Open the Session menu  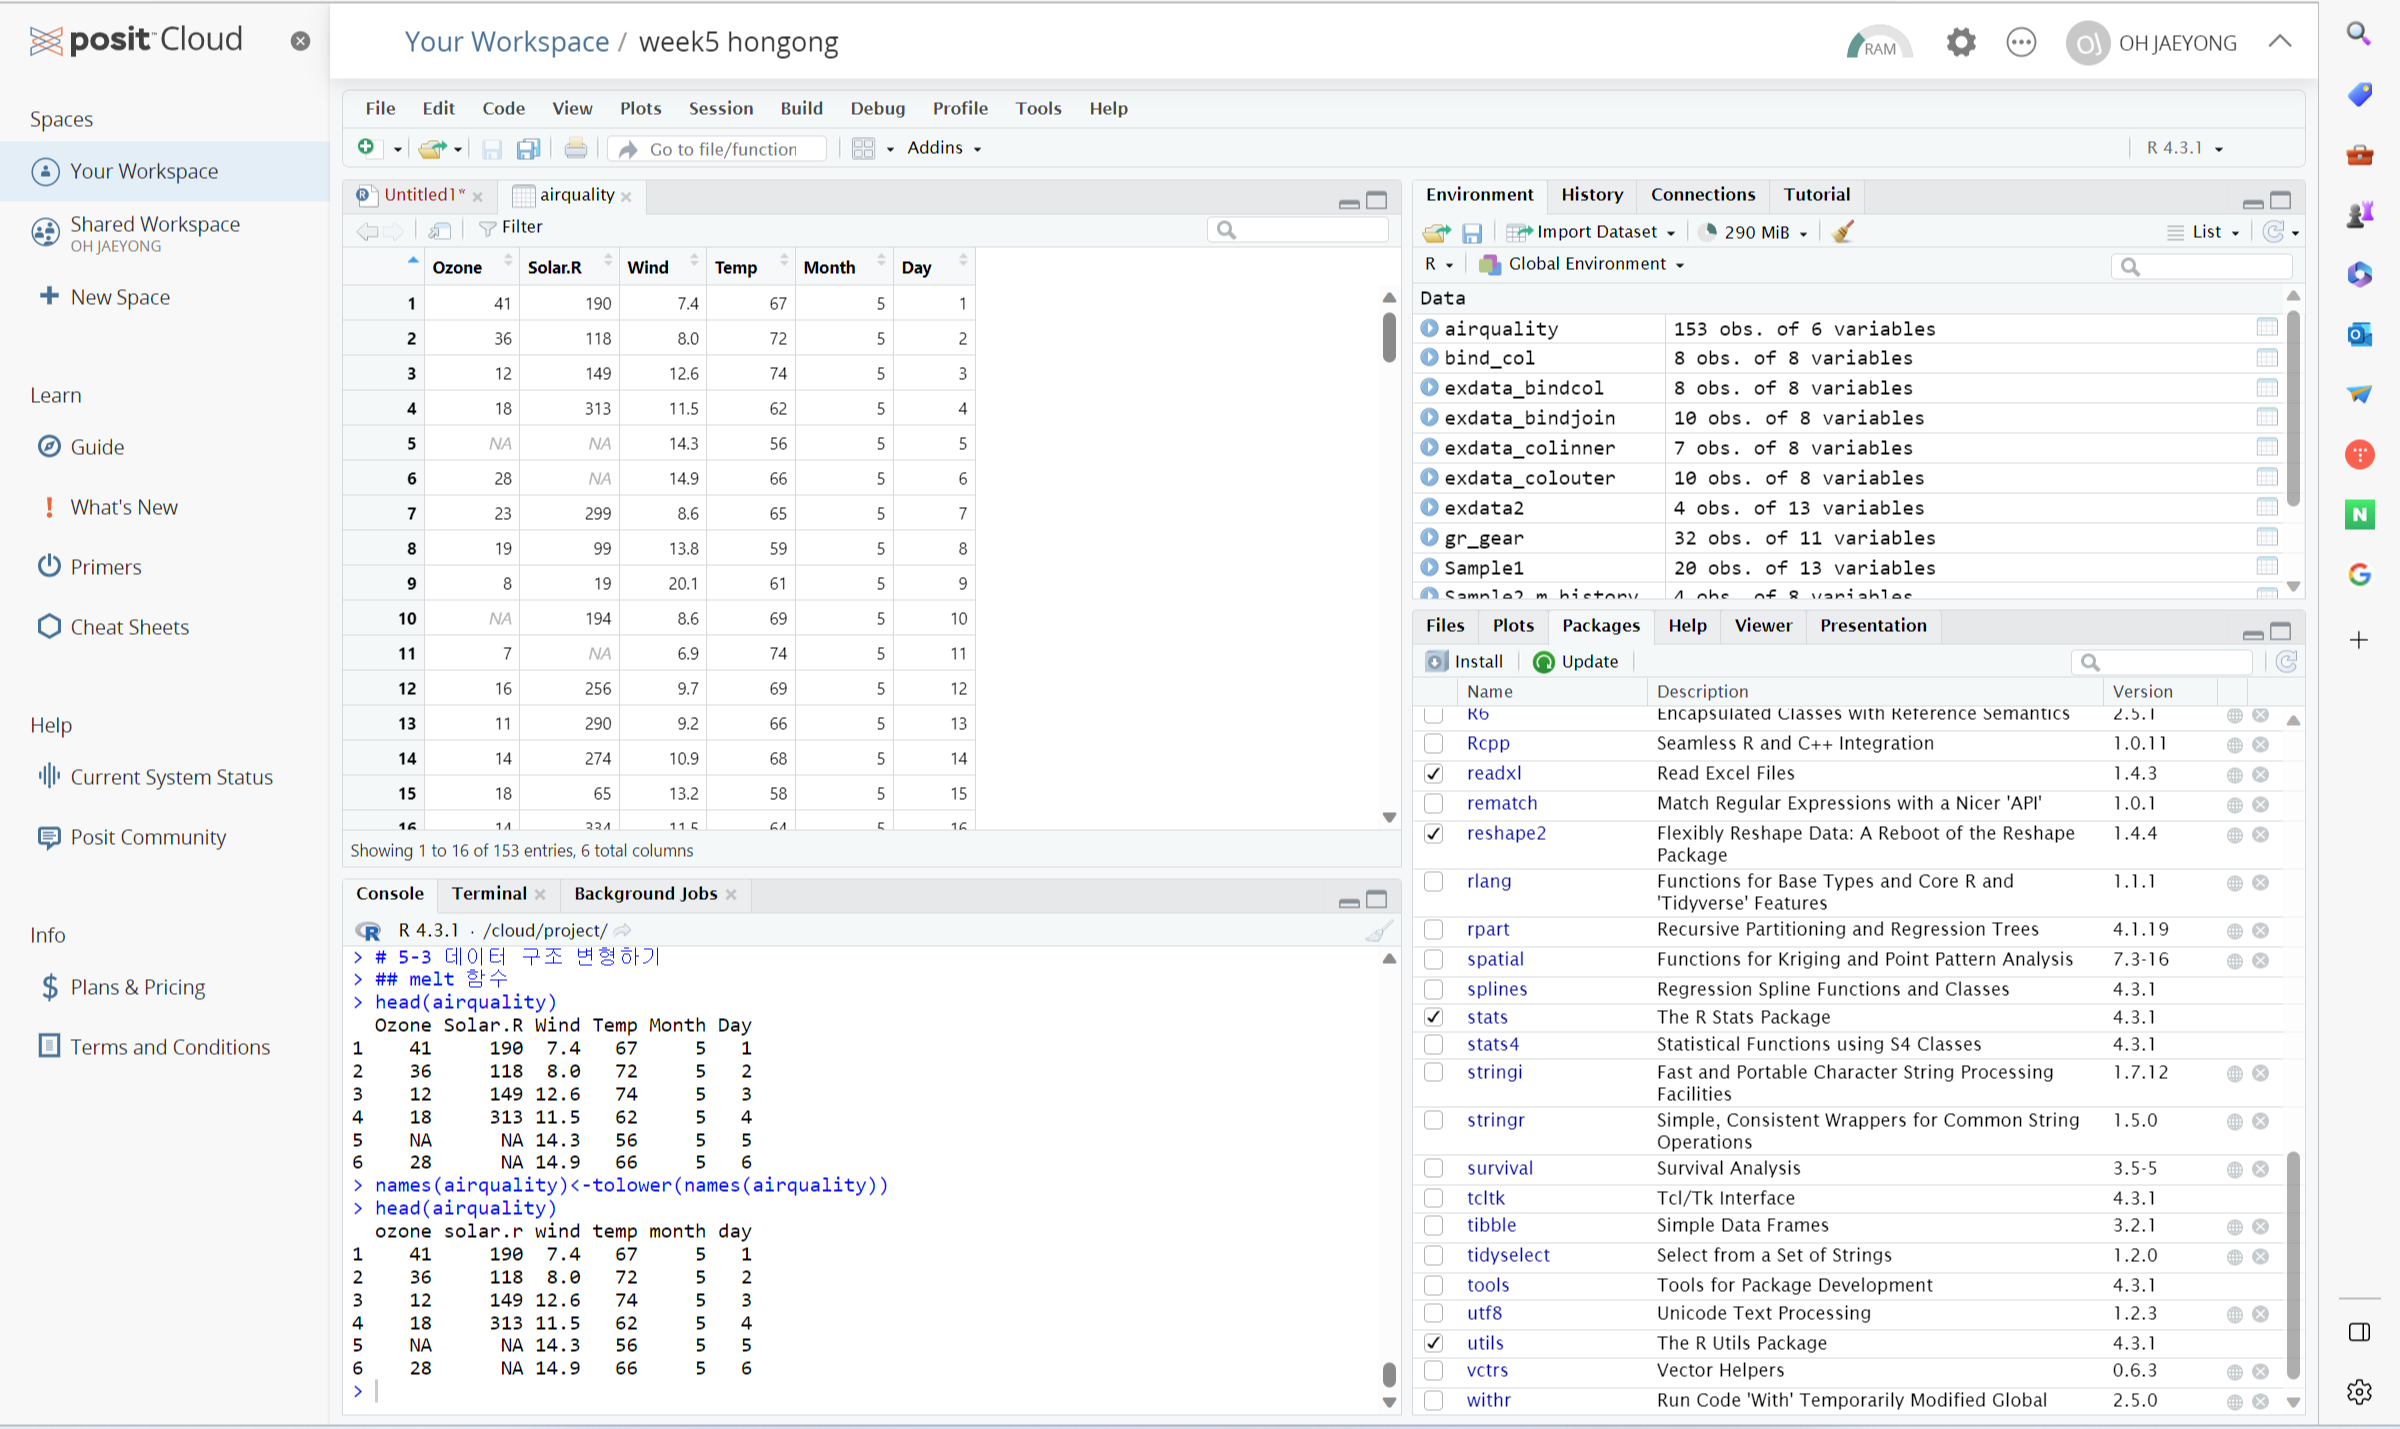point(720,108)
